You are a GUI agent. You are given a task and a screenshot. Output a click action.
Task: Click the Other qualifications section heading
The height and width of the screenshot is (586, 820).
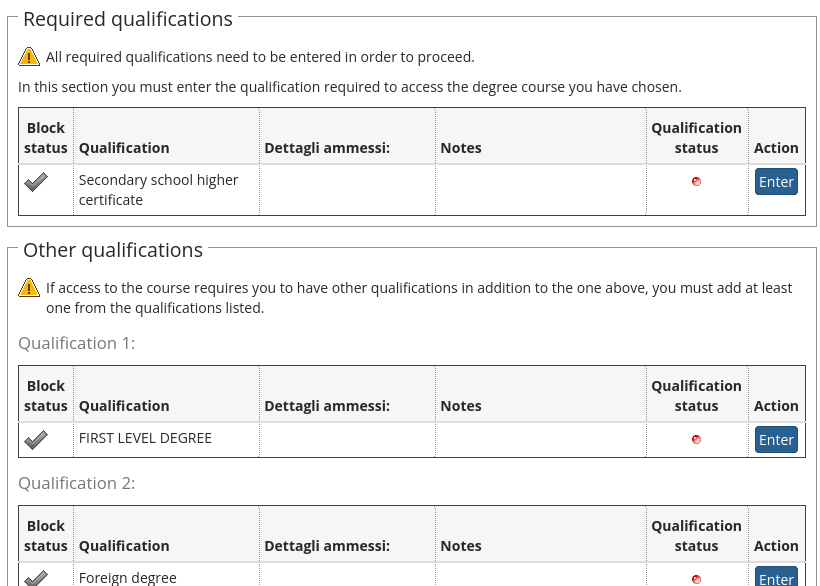point(113,250)
